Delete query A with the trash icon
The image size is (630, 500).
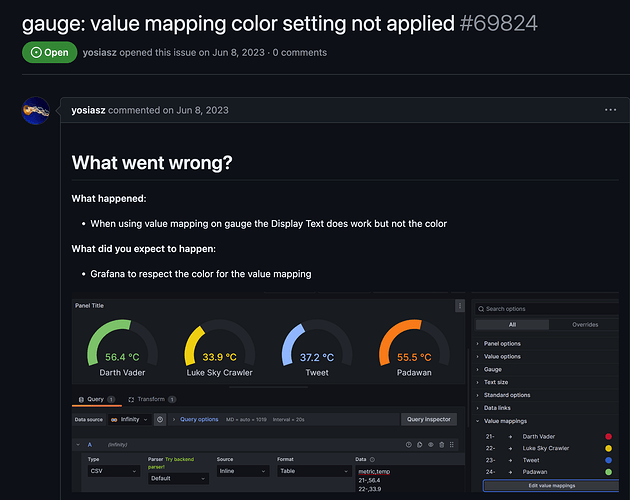(x=442, y=445)
